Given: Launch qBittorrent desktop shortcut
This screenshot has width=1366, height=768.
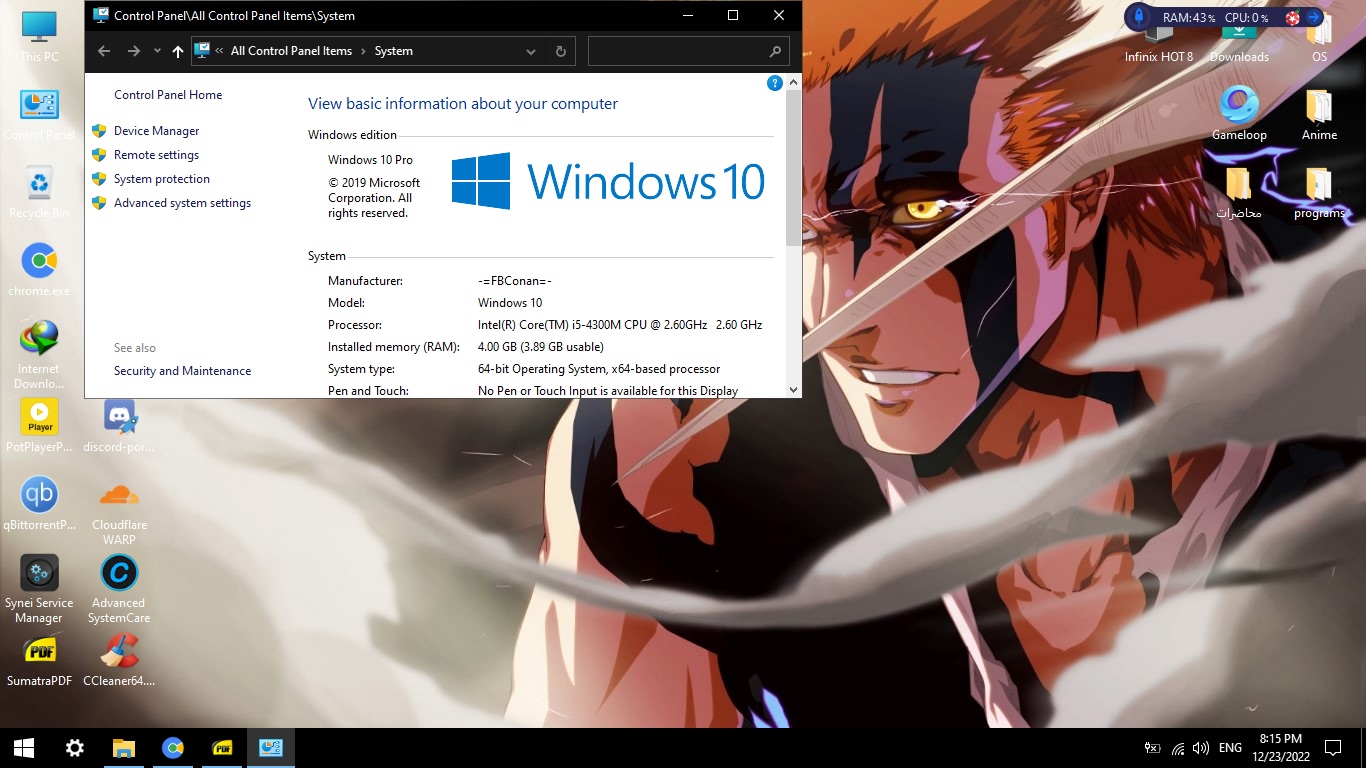Looking at the screenshot, I should click(x=39, y=503).
